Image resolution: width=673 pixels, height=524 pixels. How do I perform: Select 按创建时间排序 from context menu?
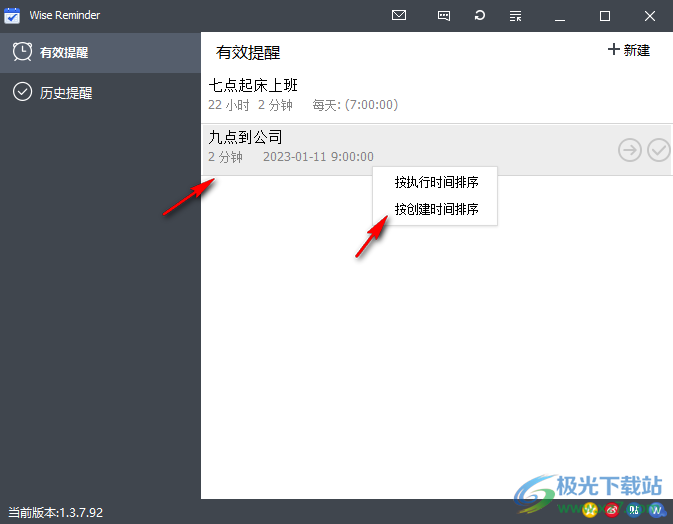coord(436,210)
